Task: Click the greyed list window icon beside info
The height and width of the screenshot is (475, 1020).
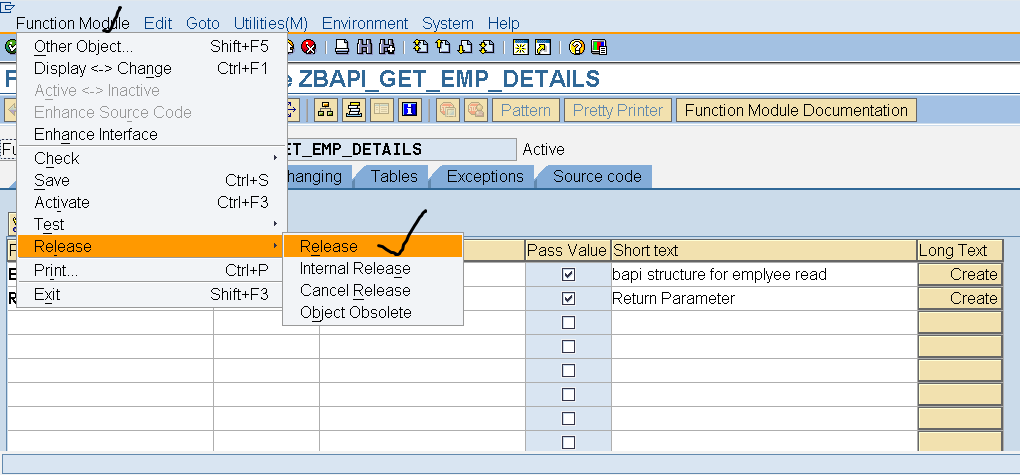Action: [x=382, y=110]
